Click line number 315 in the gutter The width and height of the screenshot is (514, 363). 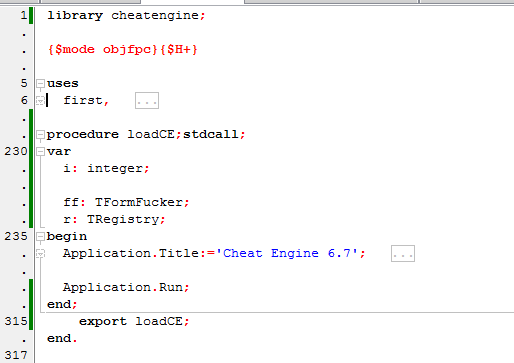(16, 321)
